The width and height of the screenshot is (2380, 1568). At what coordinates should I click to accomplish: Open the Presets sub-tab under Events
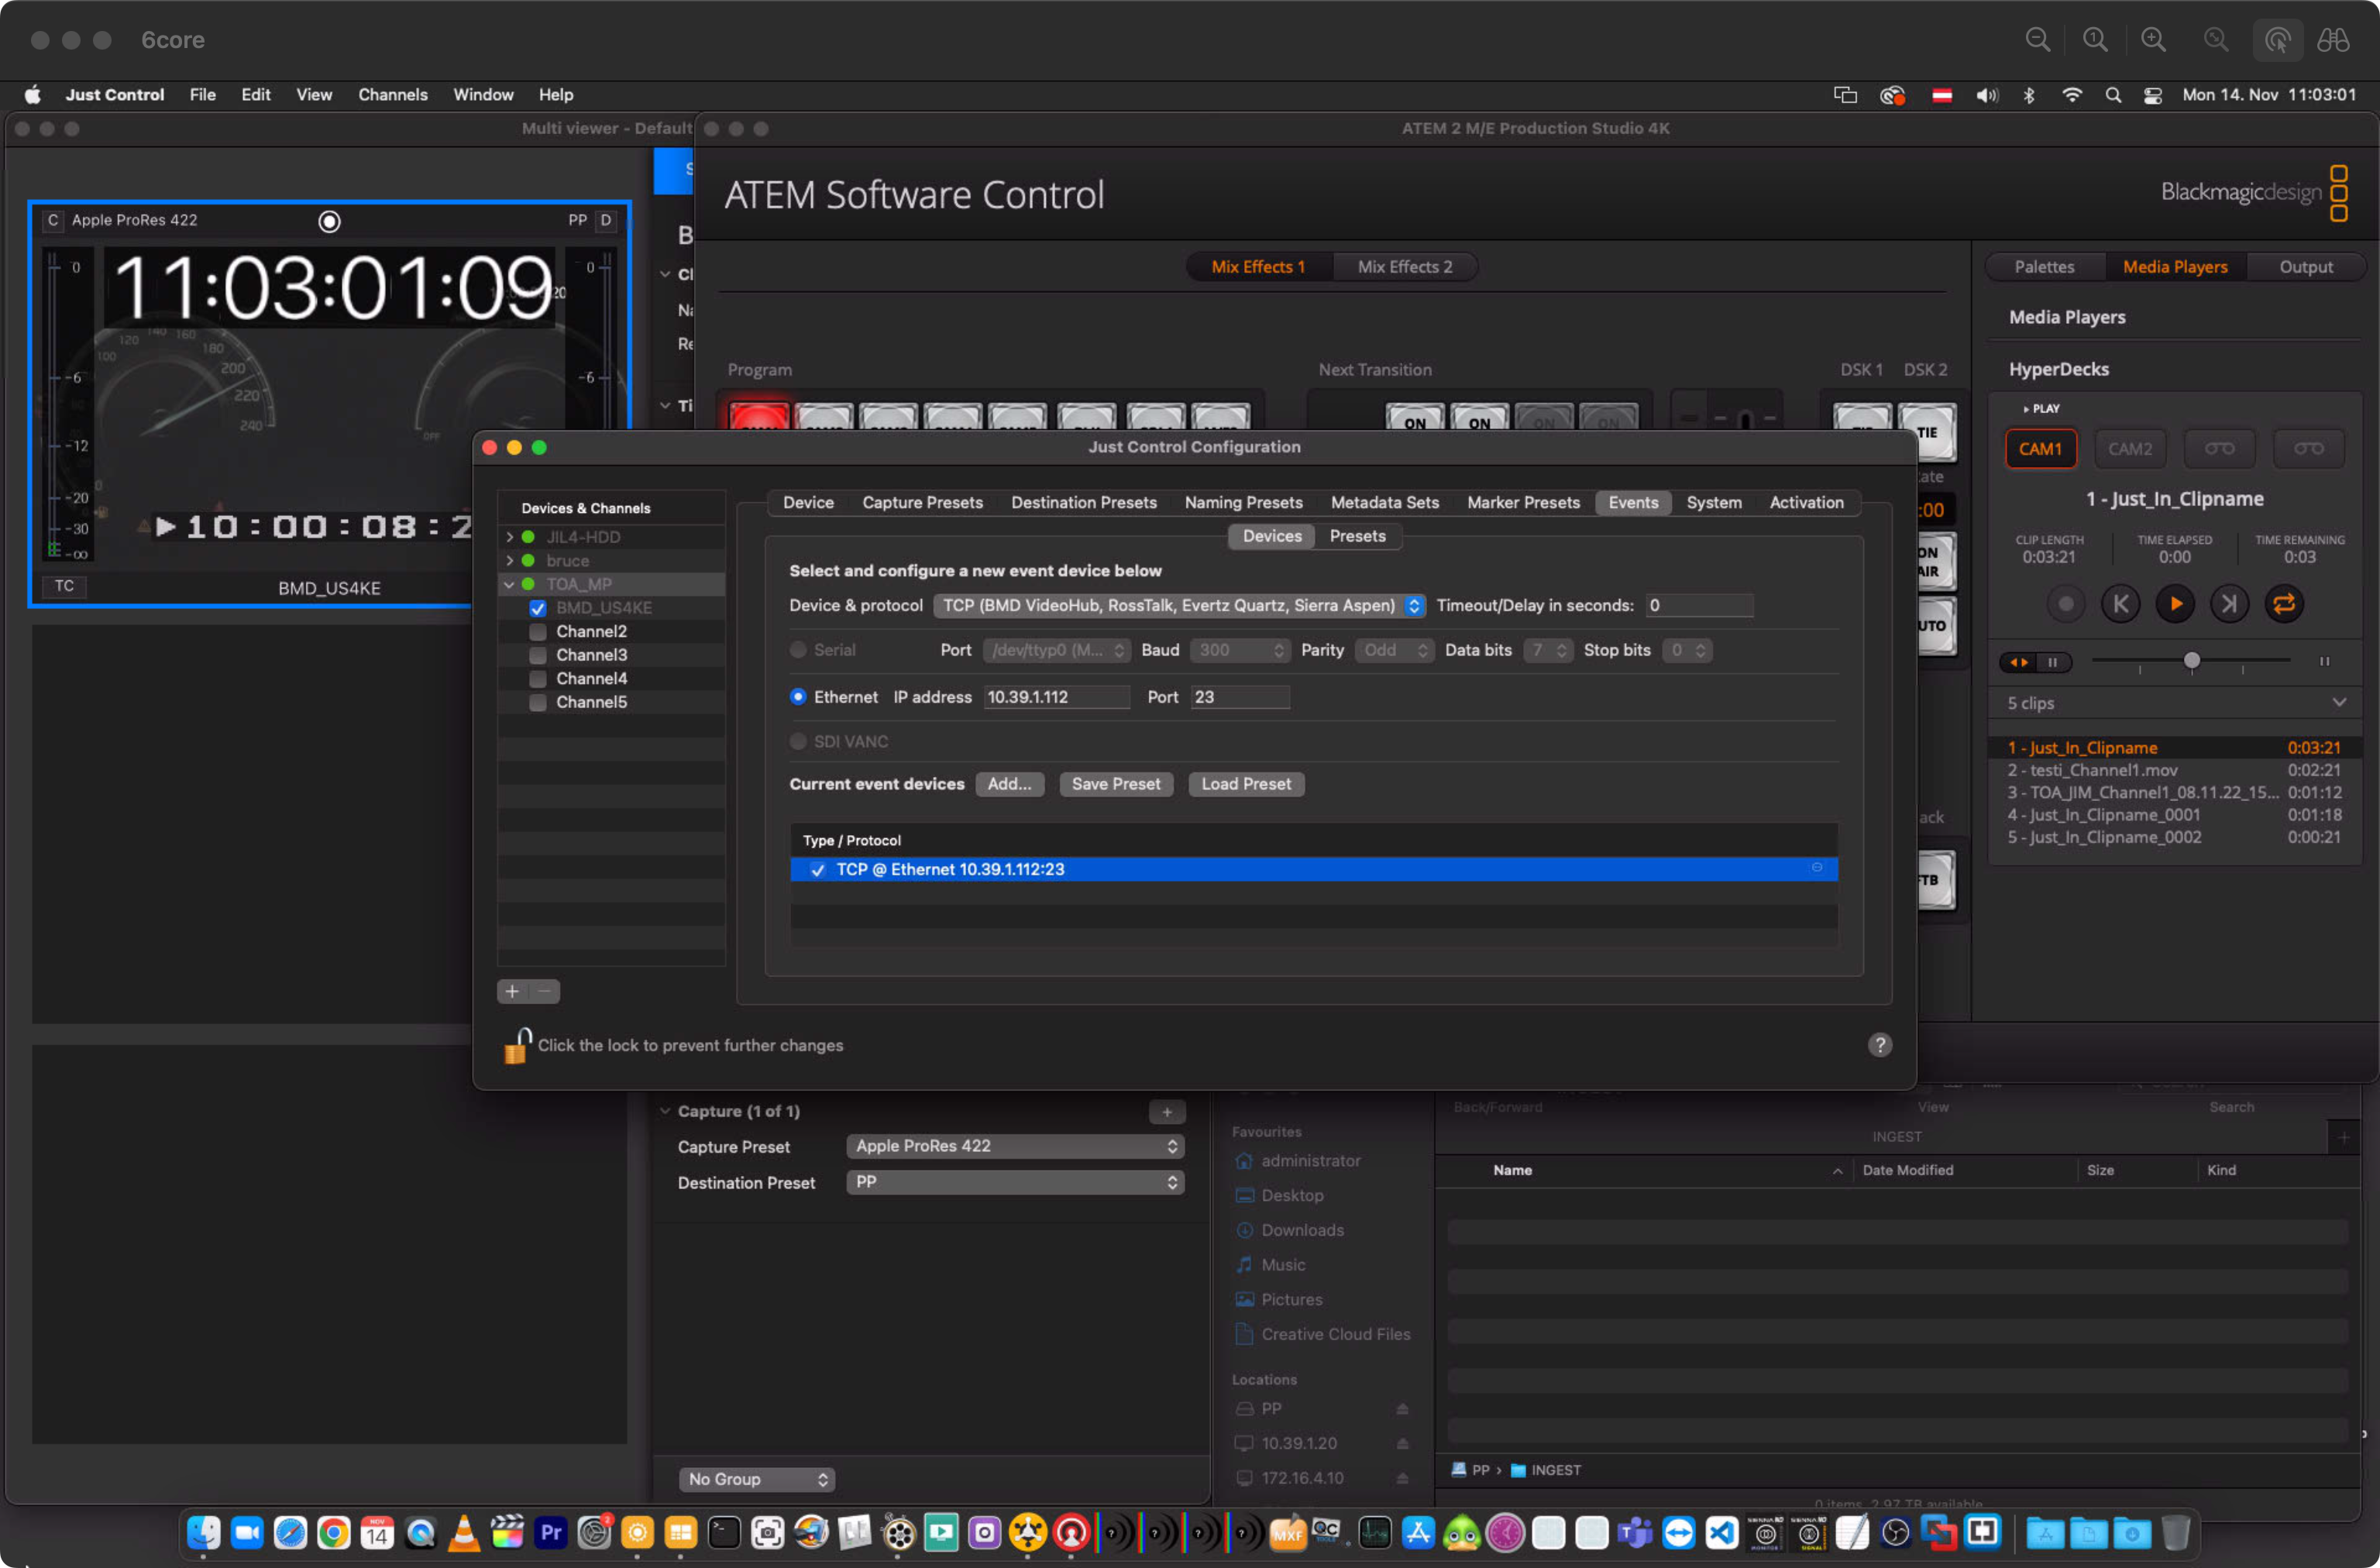point(1357,536)
